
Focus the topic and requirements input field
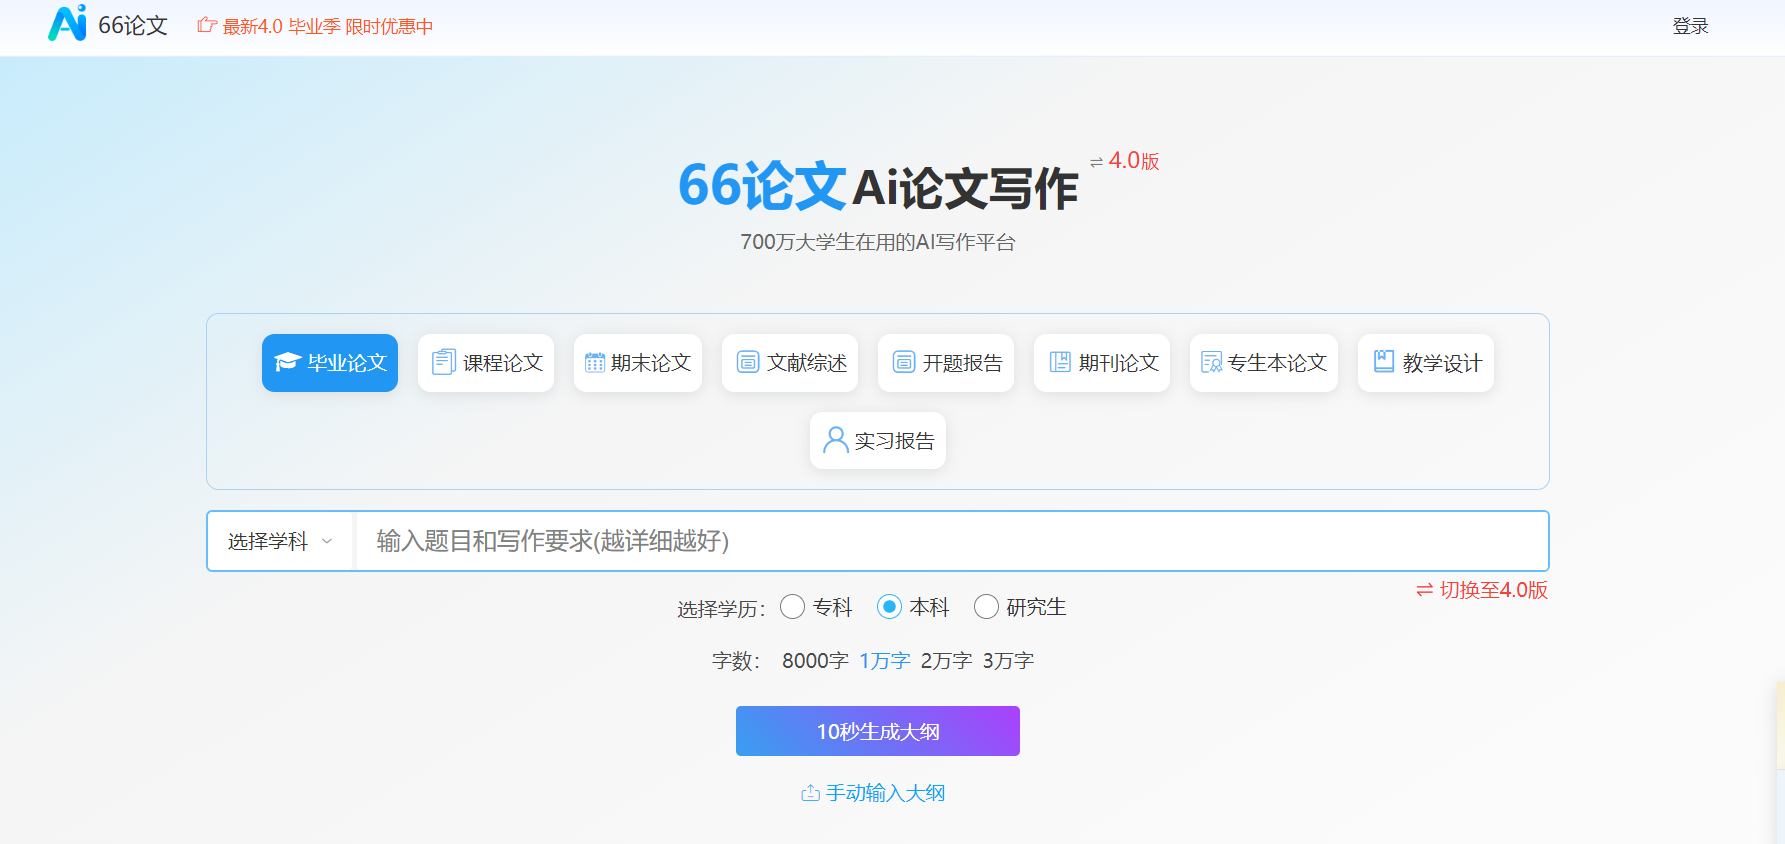(950, 541)
